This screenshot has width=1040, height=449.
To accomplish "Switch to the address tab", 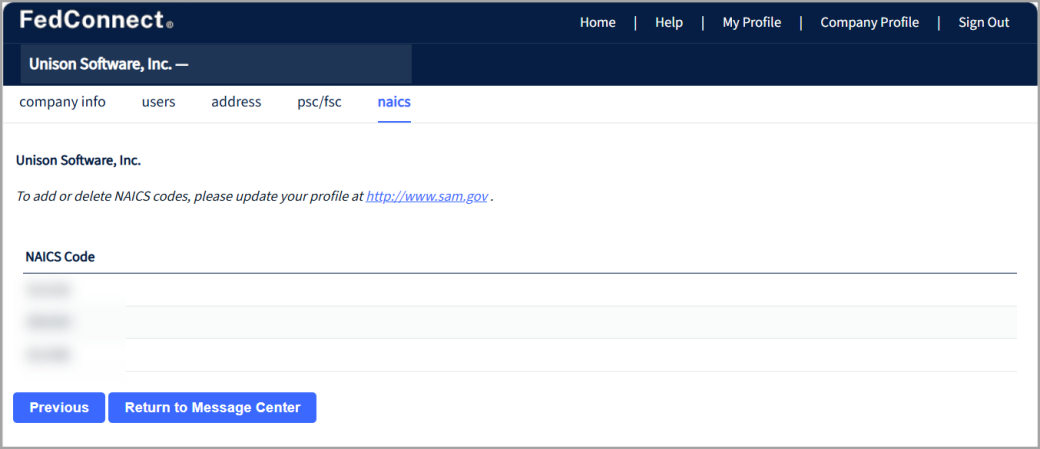I will pyautogui.click(x=236, y=102).
